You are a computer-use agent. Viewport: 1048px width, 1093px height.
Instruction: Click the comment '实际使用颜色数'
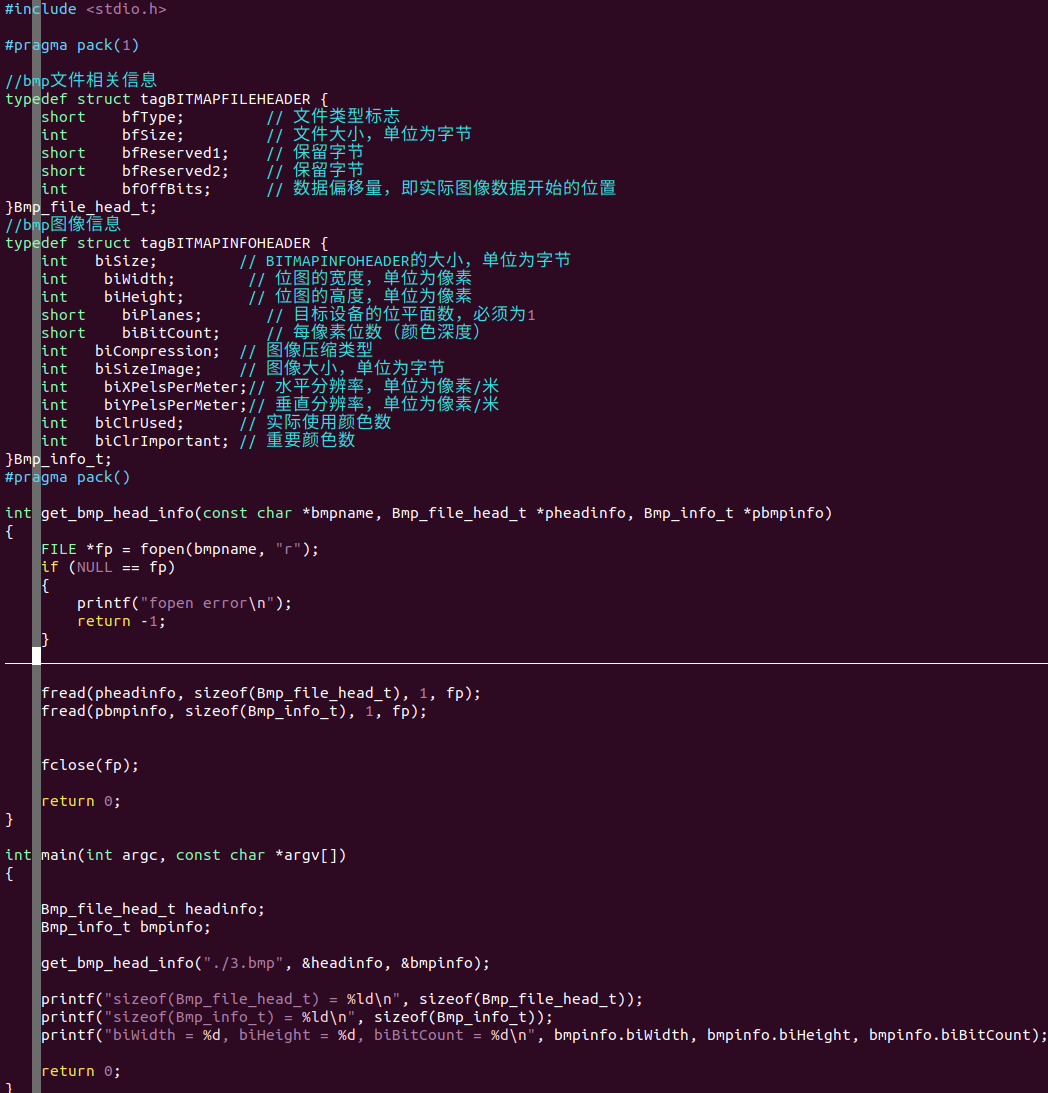click(328, 422)
